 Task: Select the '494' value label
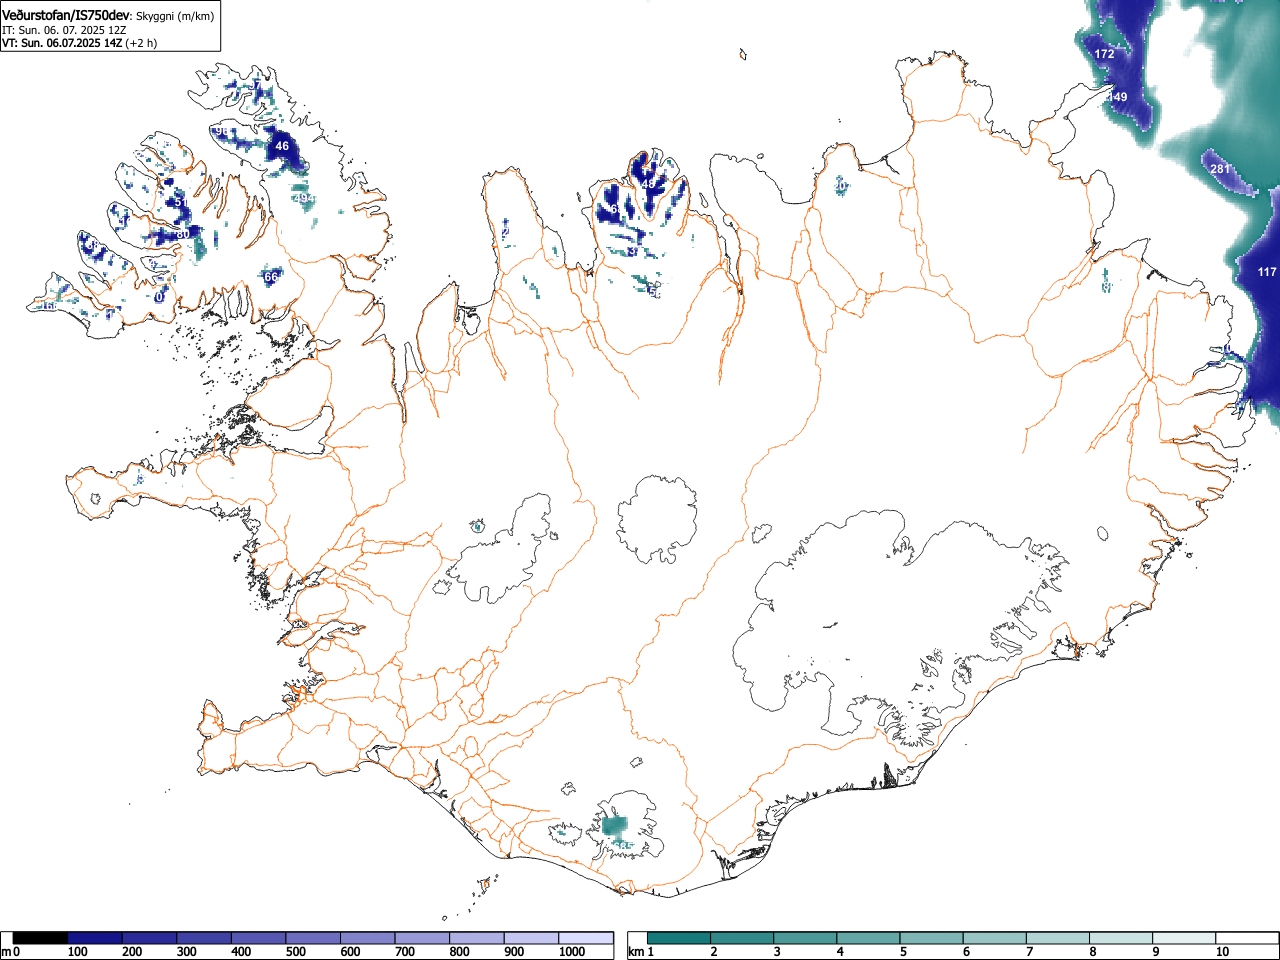[x=303, y=198]
